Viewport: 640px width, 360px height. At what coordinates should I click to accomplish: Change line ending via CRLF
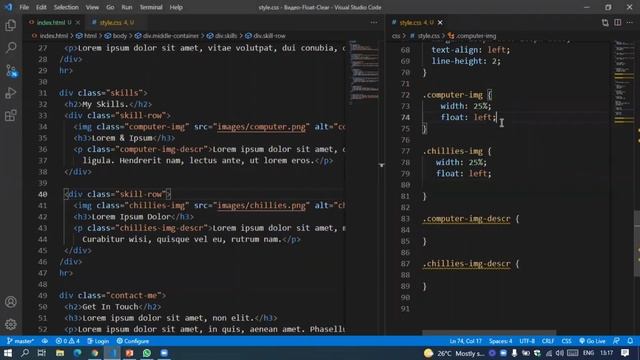(x=548, y=341)
